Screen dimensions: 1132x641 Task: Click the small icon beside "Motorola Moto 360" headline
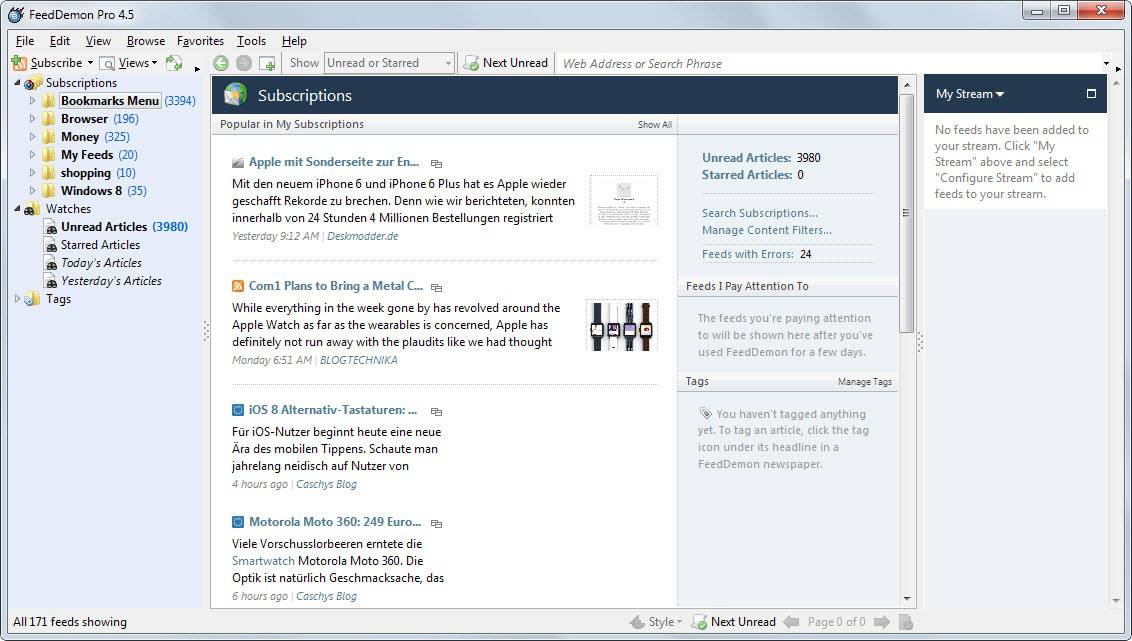tap(436, 523)
